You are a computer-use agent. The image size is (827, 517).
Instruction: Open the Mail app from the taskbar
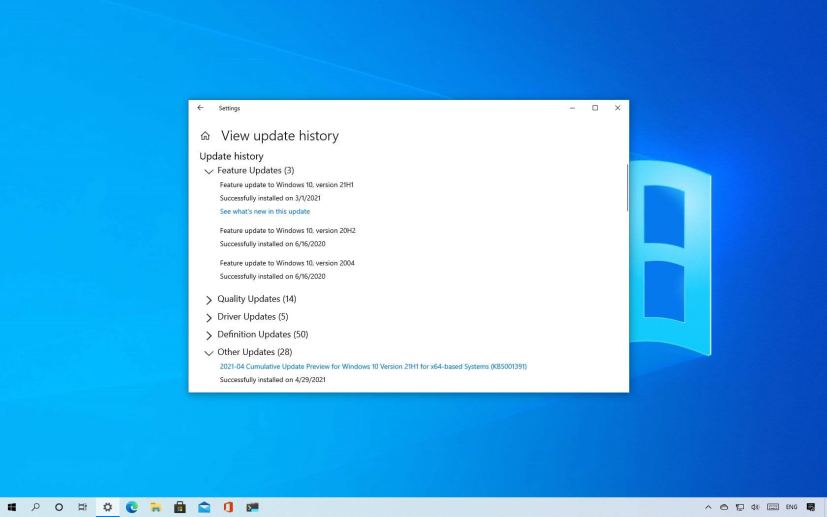coord(204,507)
